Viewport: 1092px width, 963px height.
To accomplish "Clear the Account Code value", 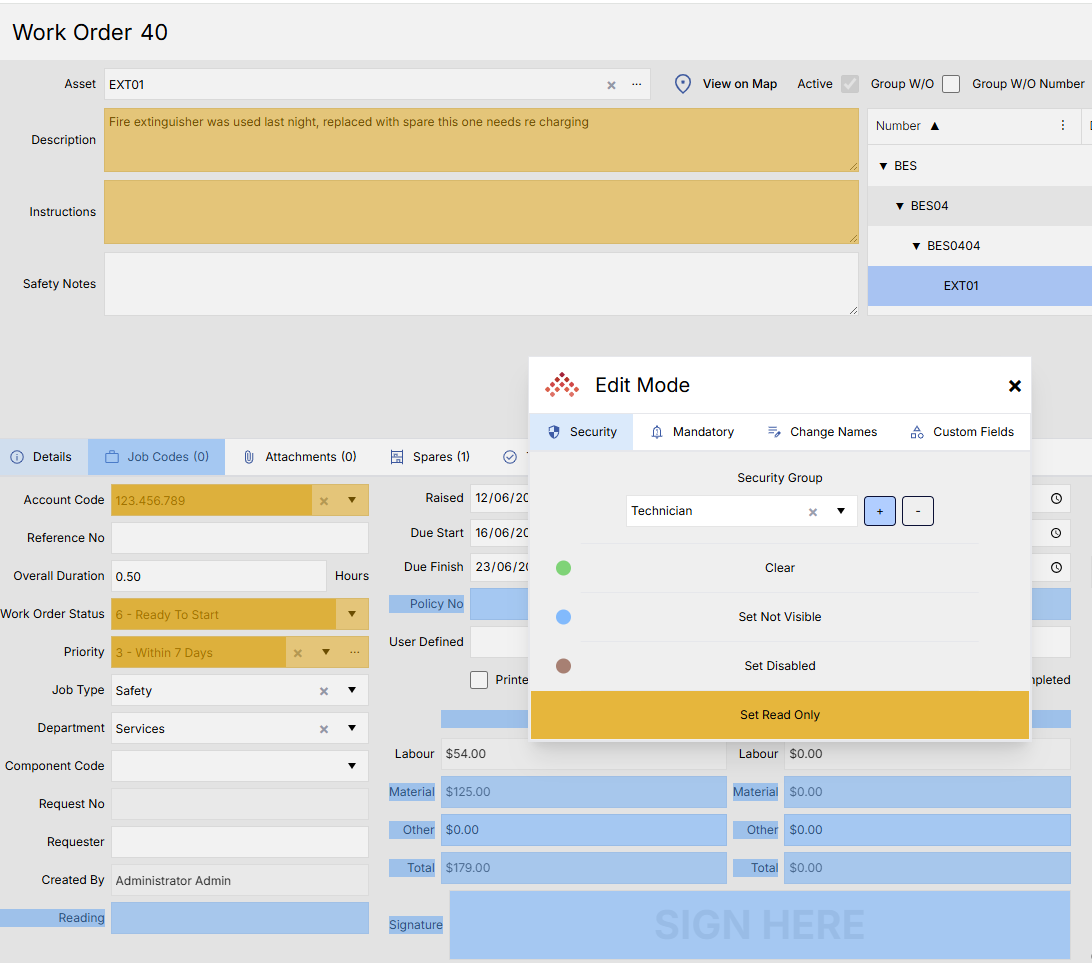I will coord(323,501).
